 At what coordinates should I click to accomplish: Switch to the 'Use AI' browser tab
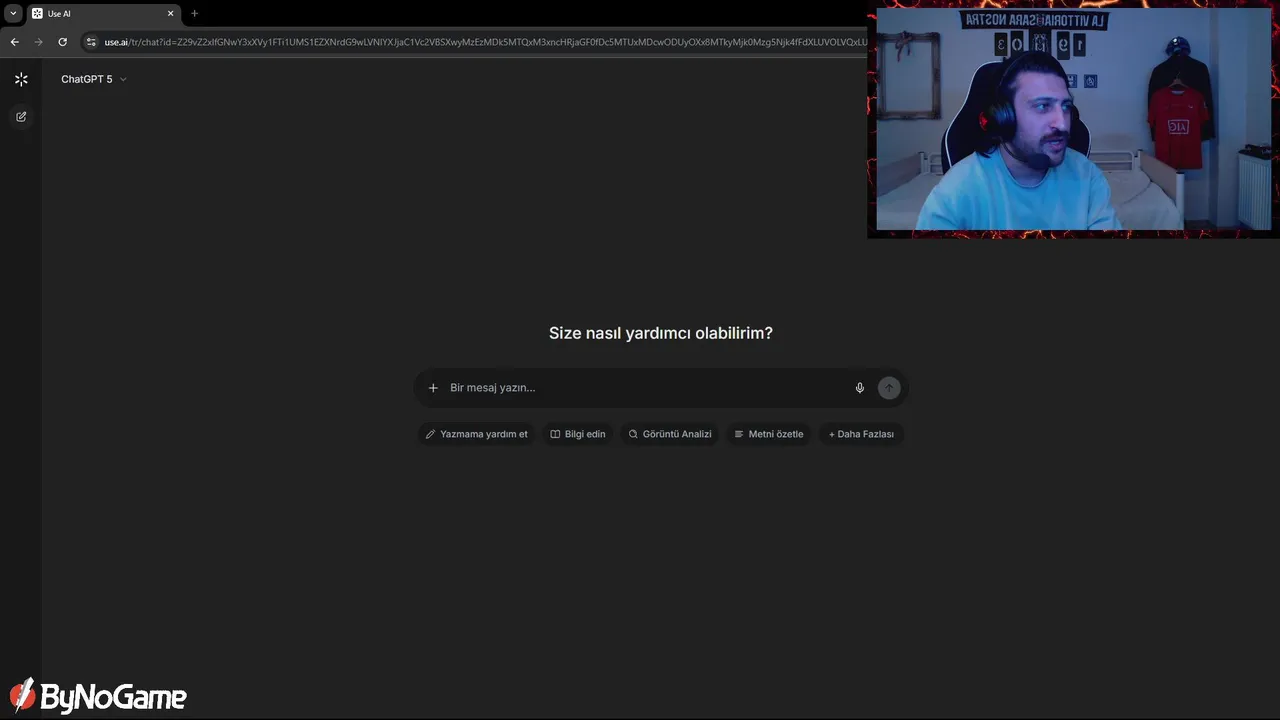[103, 14]
